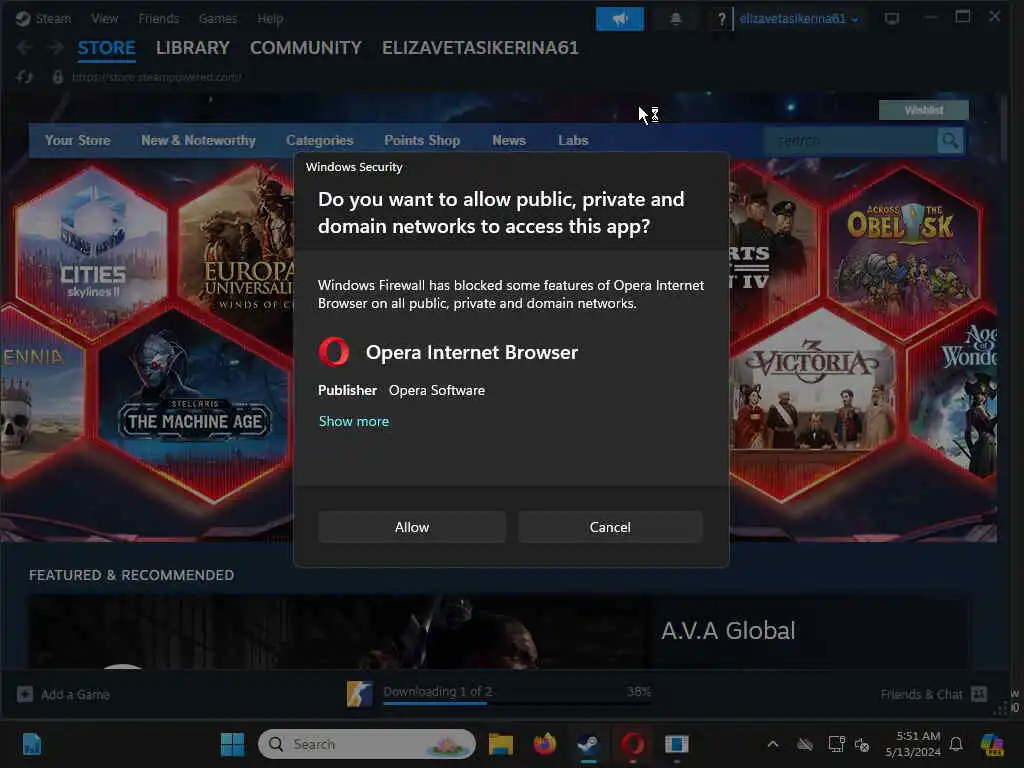1024x768 pixels.
Task: Open Friends & Chat list icon
Action: click(978, 694)
